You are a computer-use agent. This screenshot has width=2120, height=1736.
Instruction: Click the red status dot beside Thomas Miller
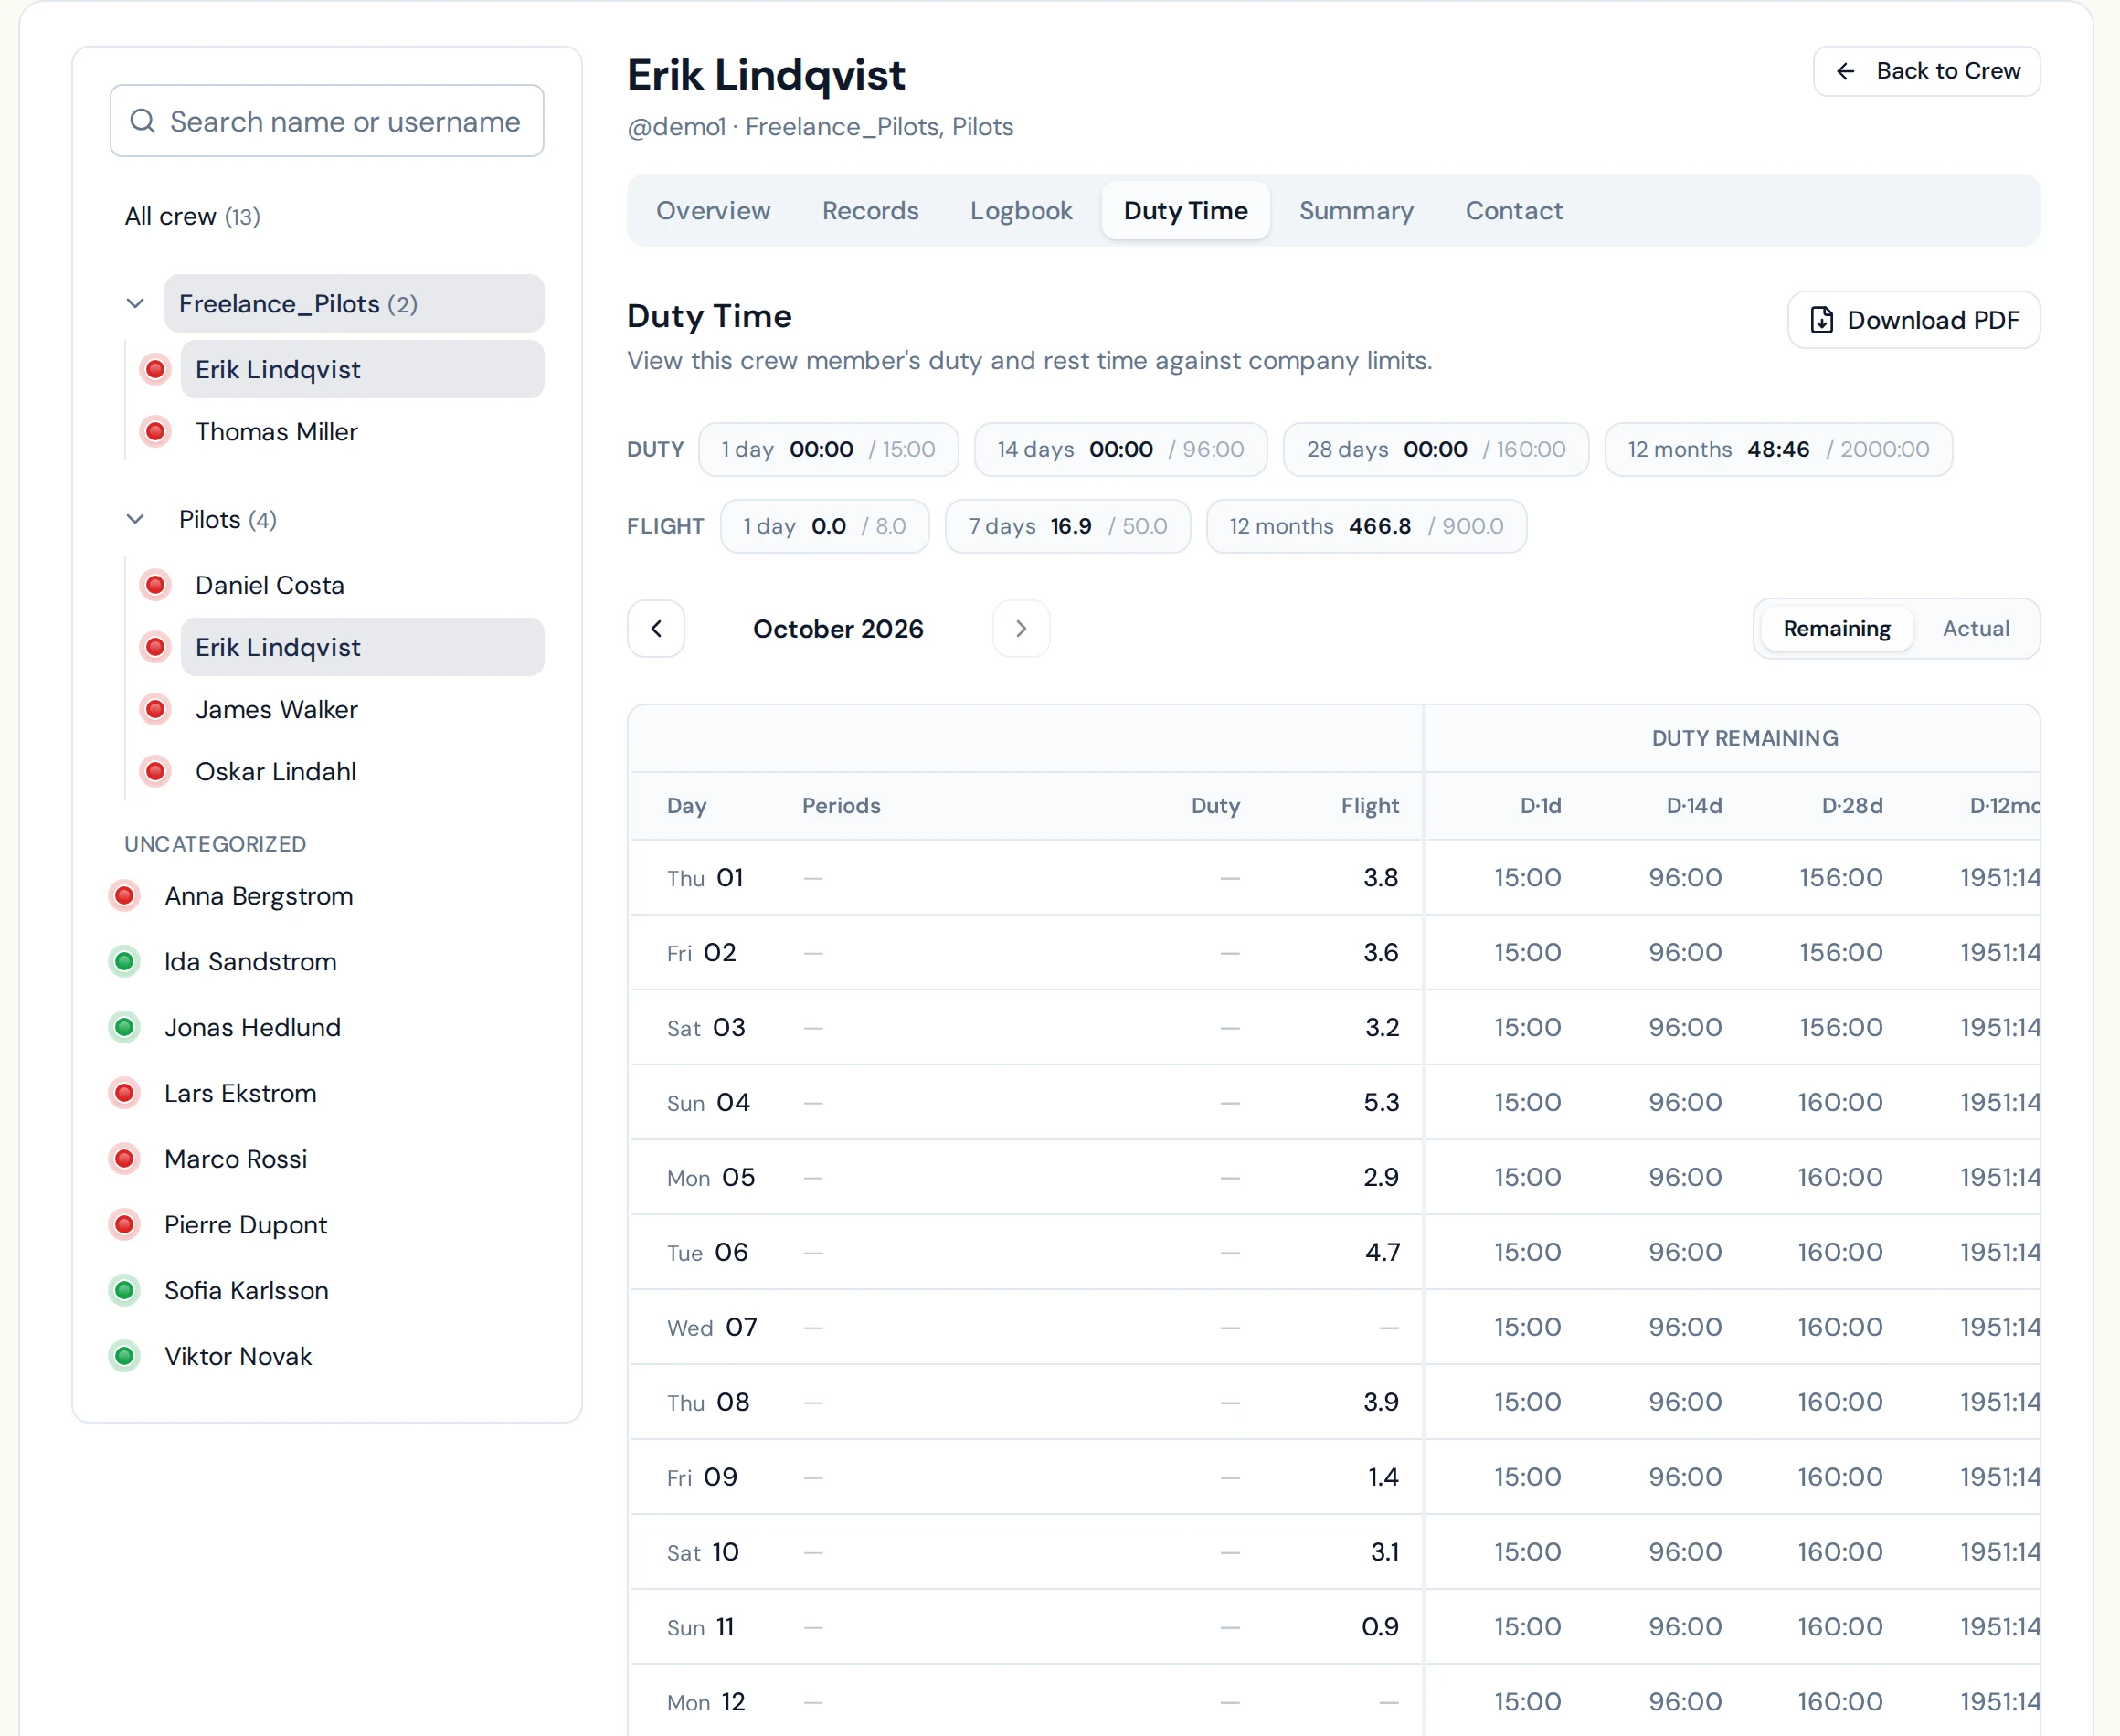pyautogui.click(x=155, y=432)
